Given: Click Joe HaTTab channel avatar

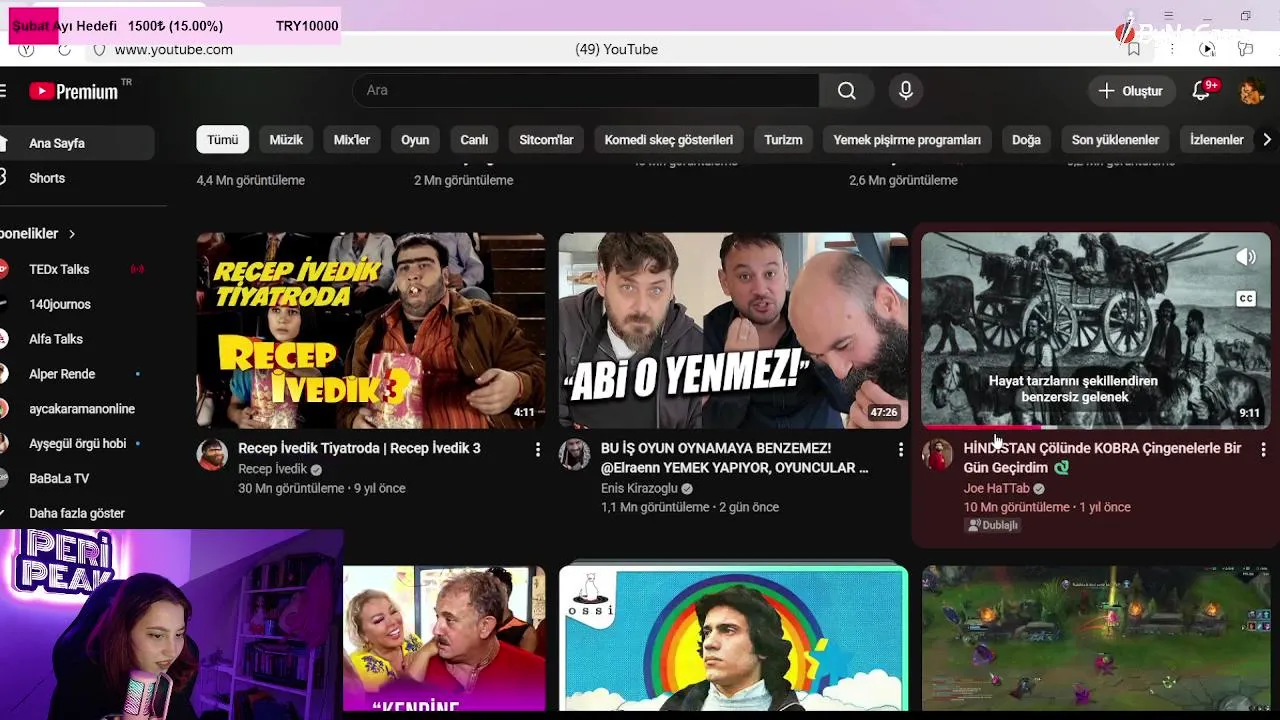Looking at the screenshot, I should click(937, 454).
